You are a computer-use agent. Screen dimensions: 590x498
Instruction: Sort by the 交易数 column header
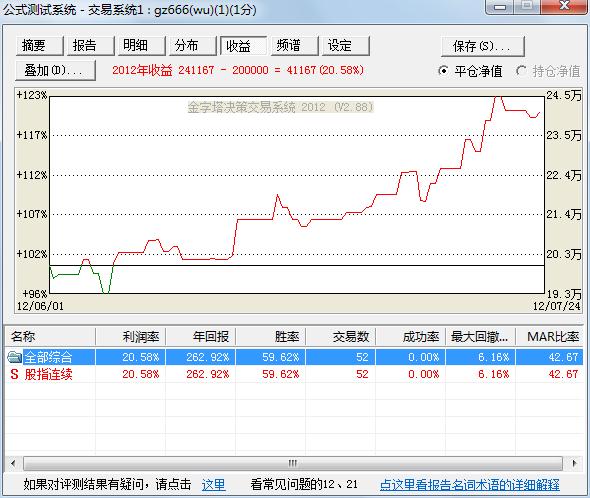point(341,337)
